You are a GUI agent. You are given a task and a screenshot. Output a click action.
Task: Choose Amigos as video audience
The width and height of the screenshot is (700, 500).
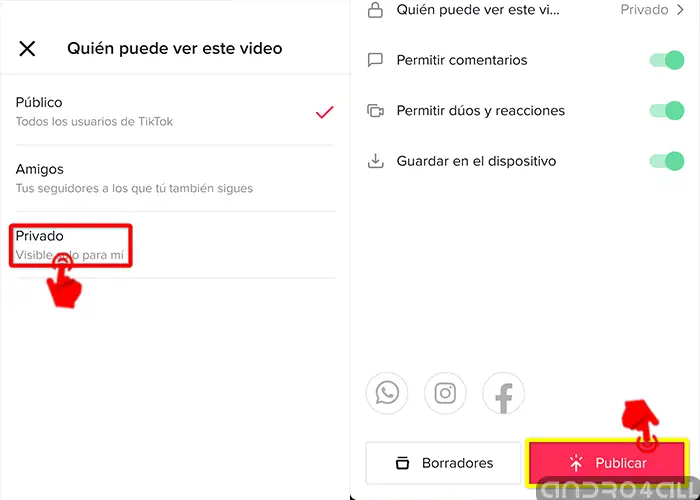tap(175, 178)
